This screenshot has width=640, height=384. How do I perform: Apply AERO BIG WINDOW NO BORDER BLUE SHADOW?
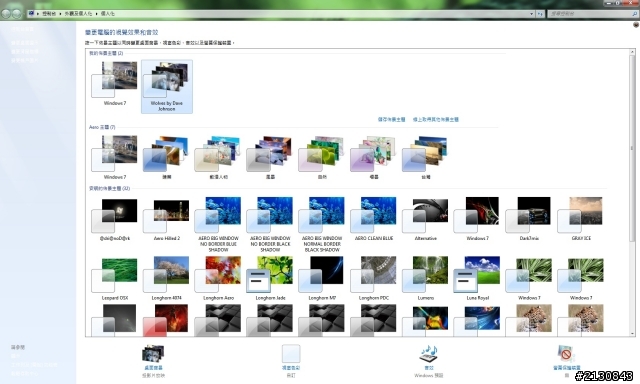coord(218,224)
